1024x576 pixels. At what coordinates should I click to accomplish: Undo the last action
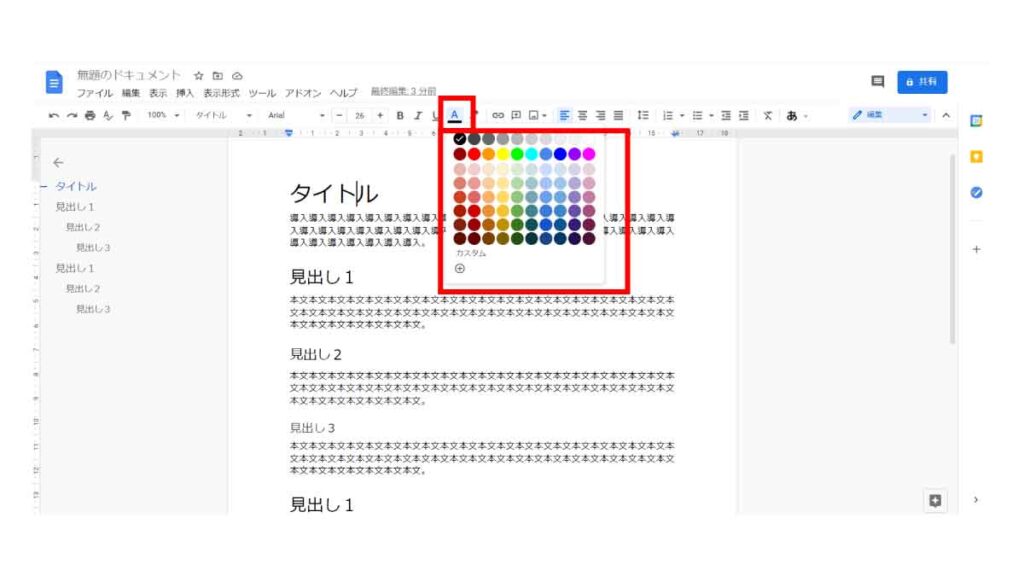coord(54,116)
